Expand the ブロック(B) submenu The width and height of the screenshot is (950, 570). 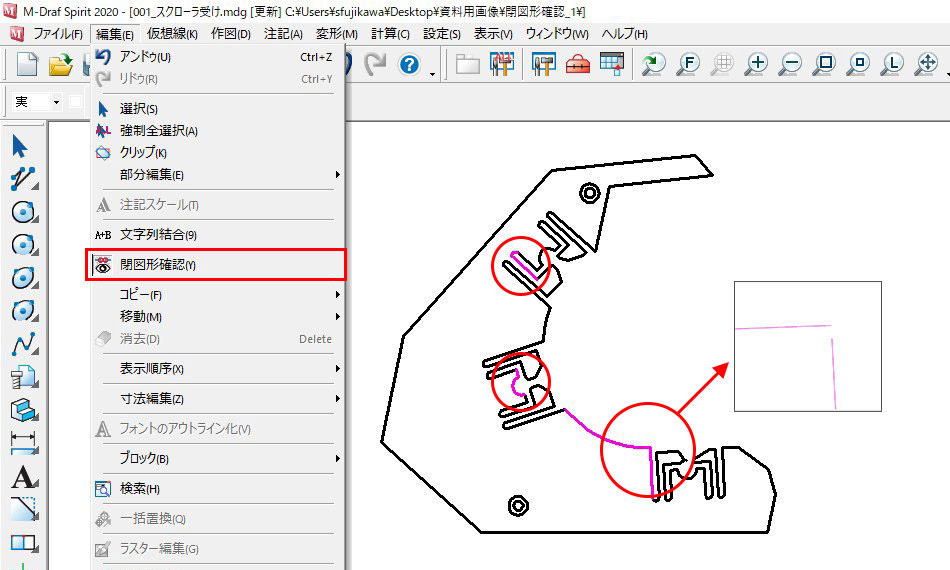(218, 459)
